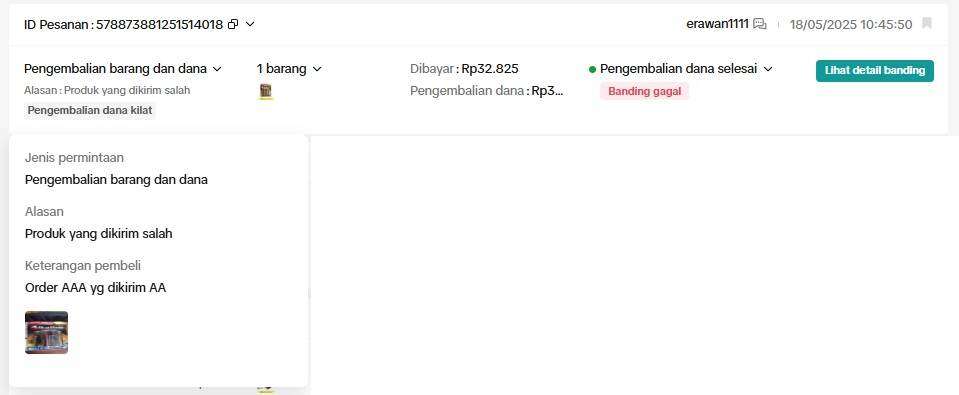
Task: Open the small product thumbnail under 1 barang
Action: [265, 92]
